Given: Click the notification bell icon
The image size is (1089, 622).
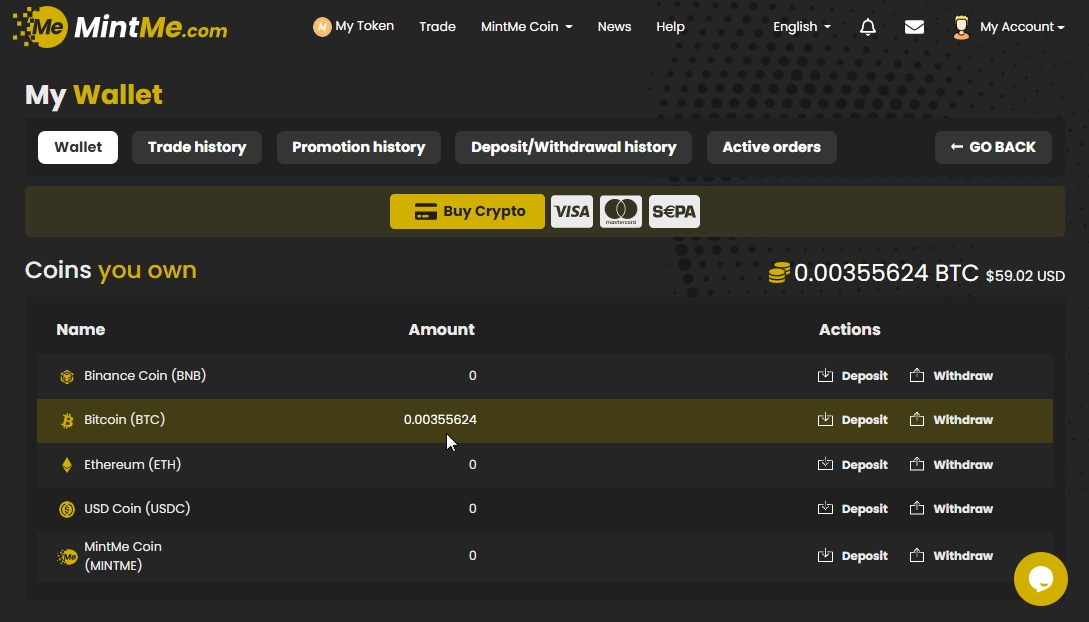Looking at the screenshot, I should click(868, 27).
